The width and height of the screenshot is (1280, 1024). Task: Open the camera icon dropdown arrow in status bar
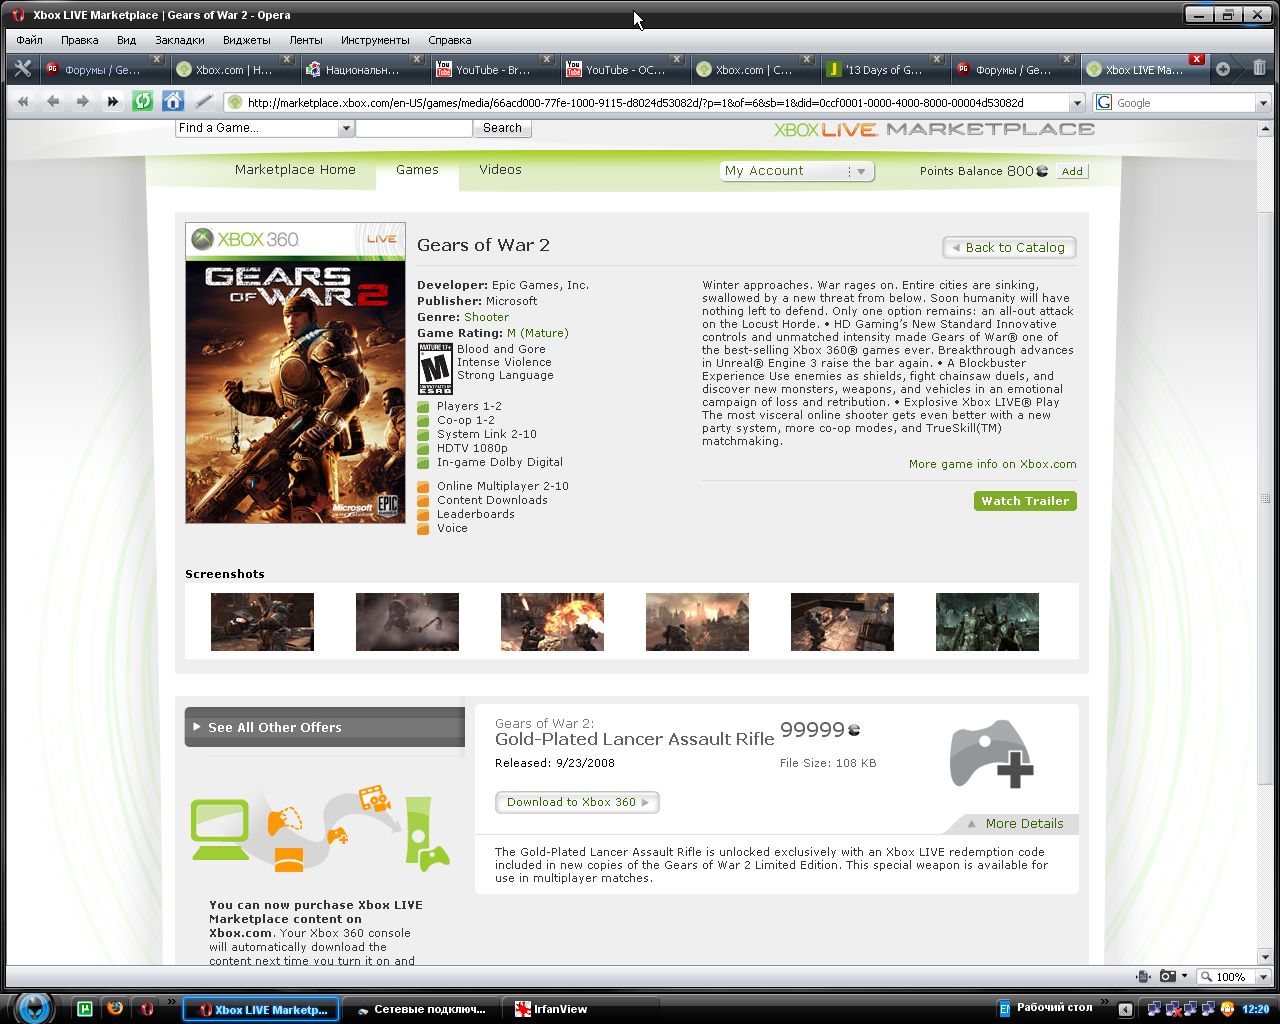click(x=1184, y=976)
